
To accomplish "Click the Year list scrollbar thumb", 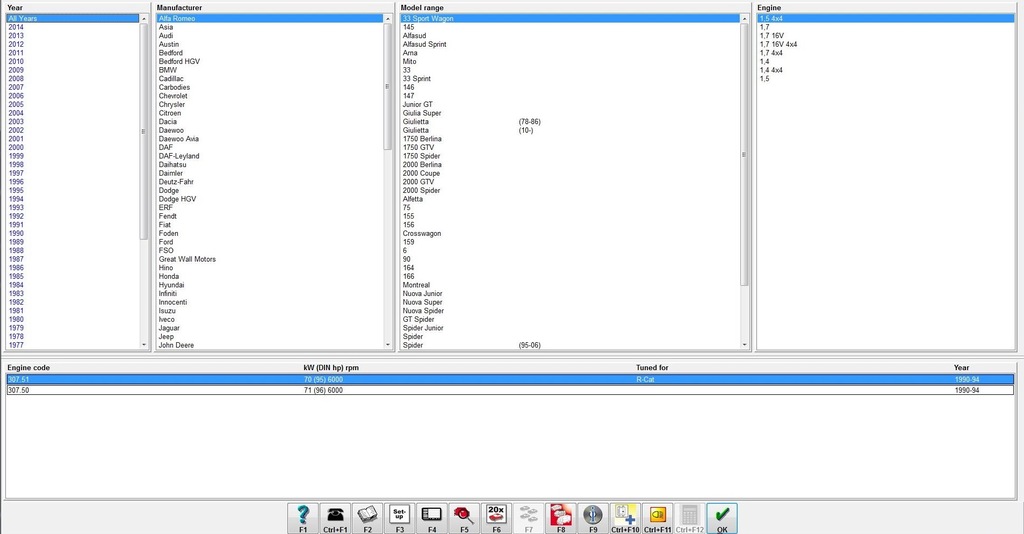I will pos(144,131).
